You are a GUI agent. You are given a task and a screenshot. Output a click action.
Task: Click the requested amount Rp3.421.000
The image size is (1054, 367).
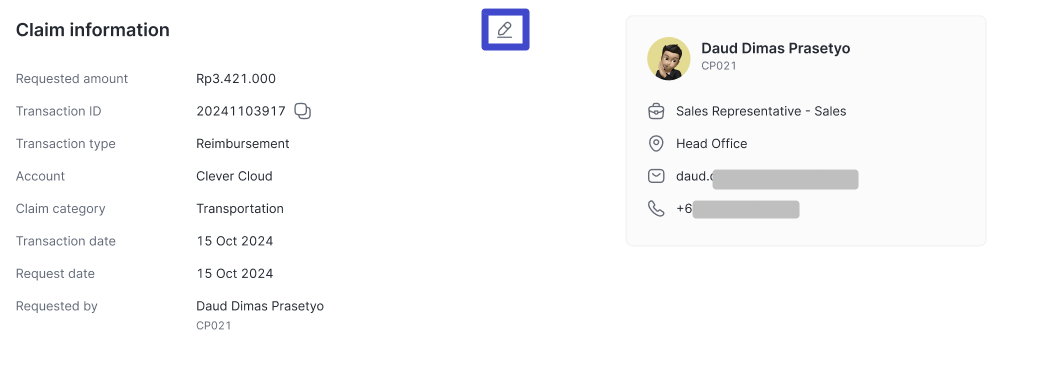click(x=236, y=79)
